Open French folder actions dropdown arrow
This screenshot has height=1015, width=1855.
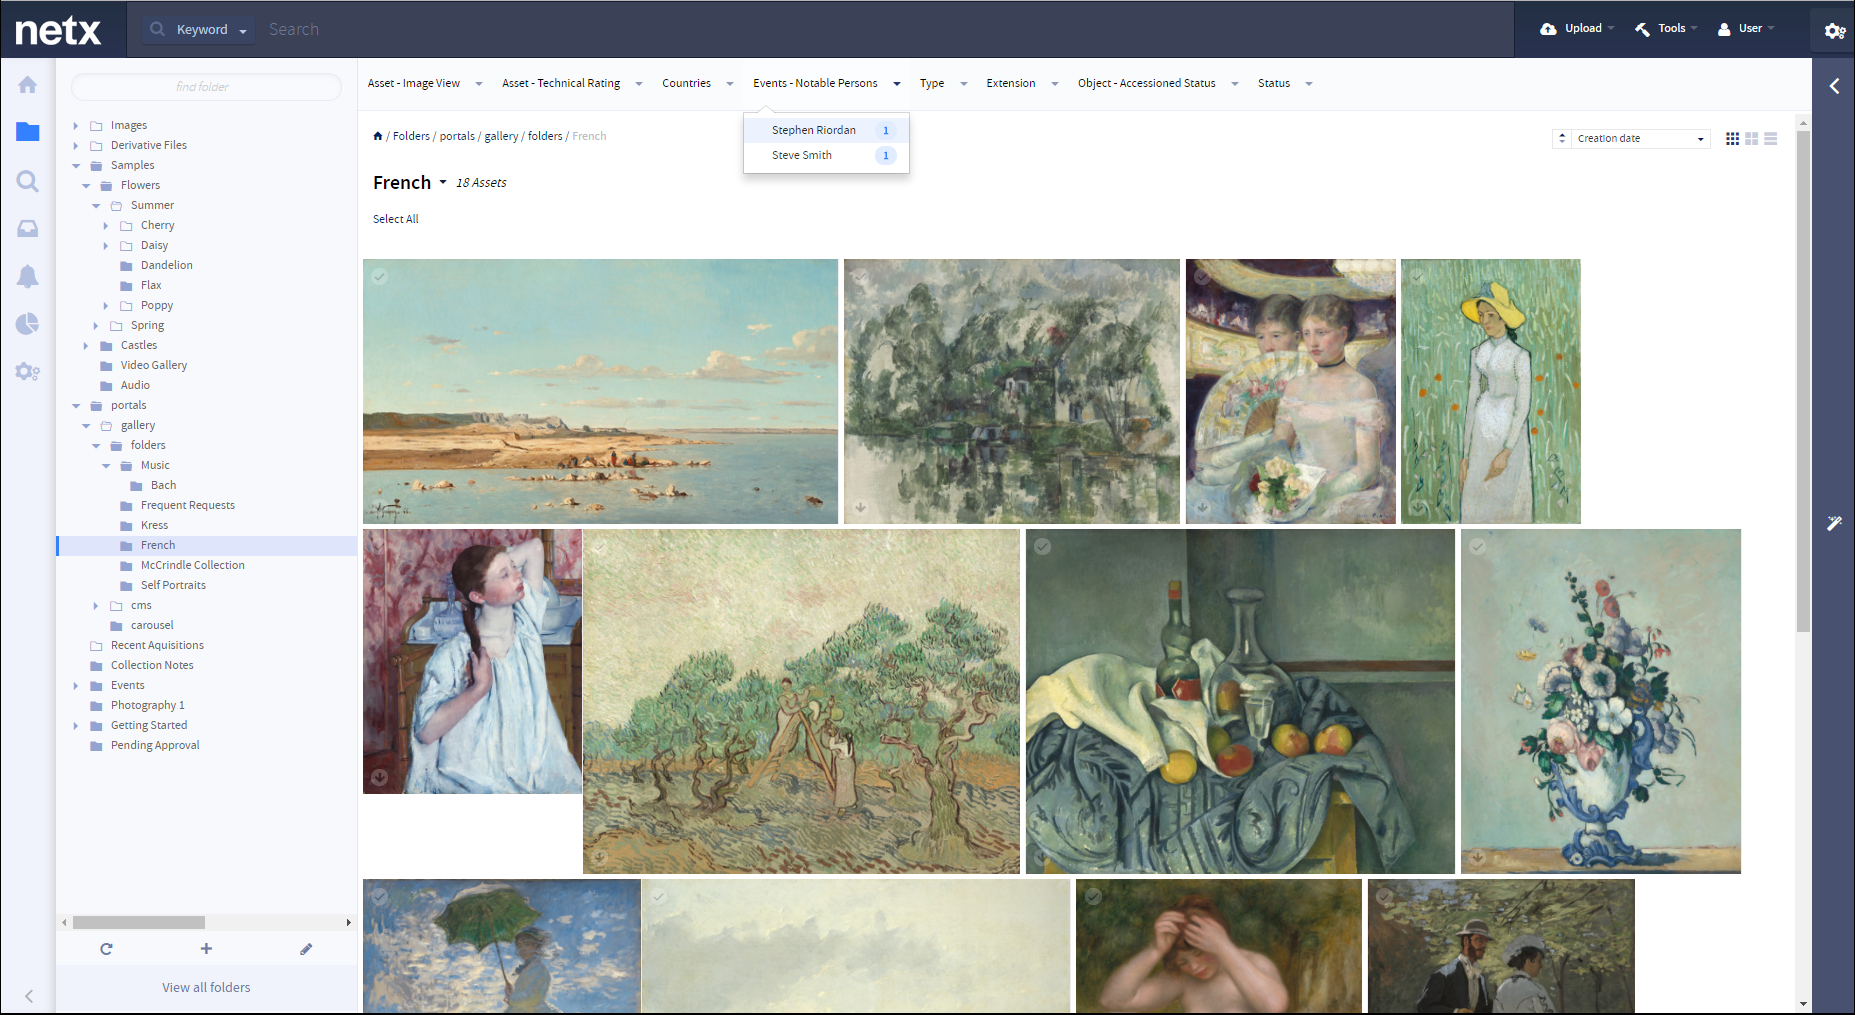click(443, 183)
